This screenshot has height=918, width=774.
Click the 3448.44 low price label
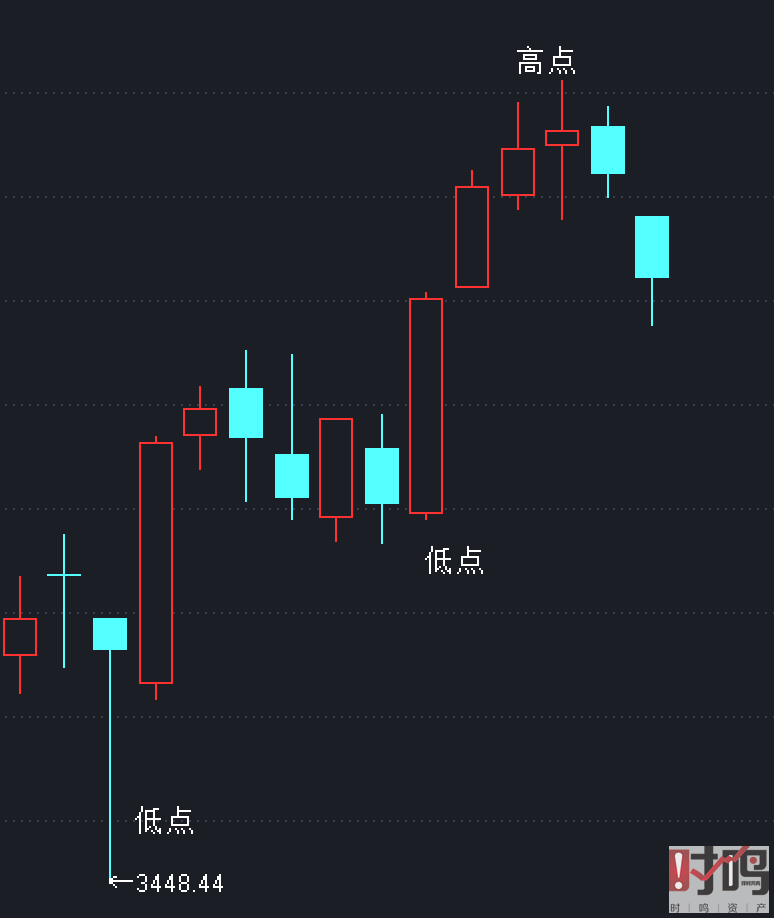pyautogui.click(x=180, y=884)
